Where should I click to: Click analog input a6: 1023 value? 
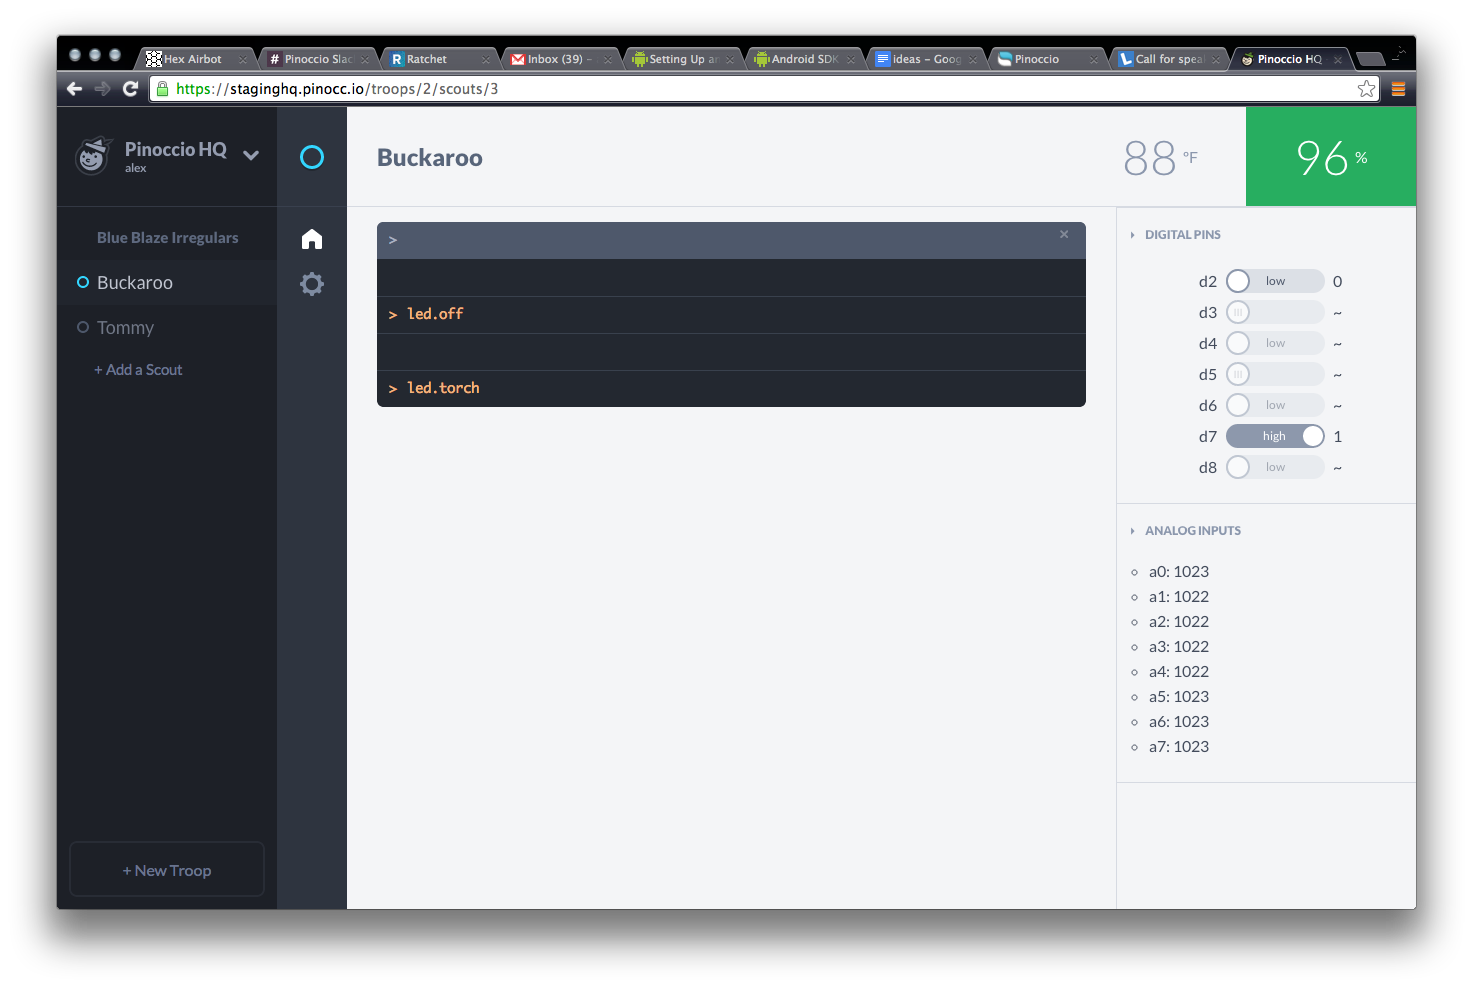click(1179, 722)
